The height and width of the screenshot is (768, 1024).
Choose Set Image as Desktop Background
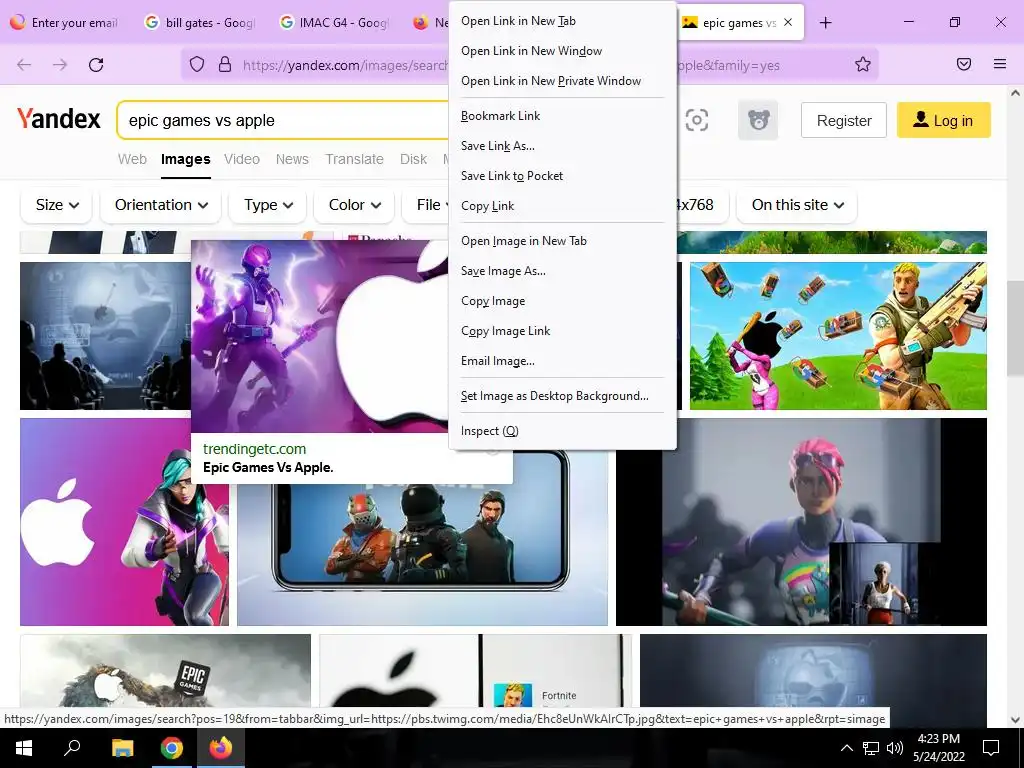[562, 396]
